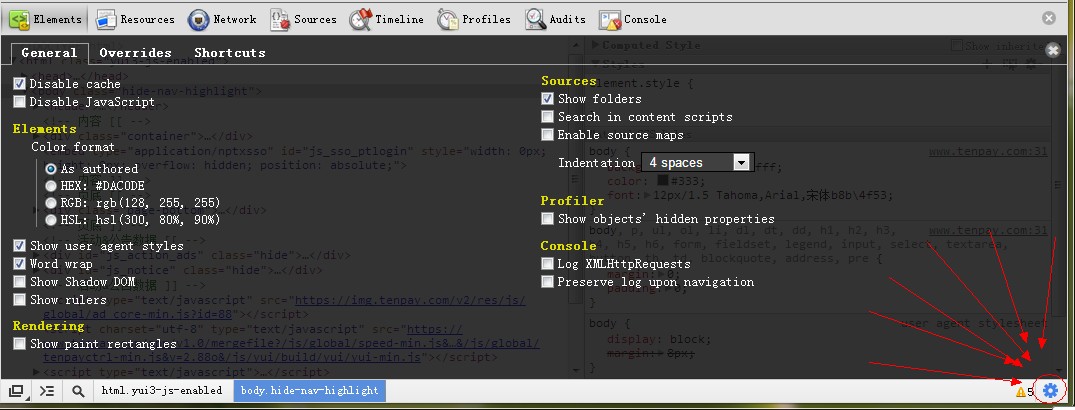Open the Network panel
The height and width of the screenshot is (410, 1075).
click(222, 19)
